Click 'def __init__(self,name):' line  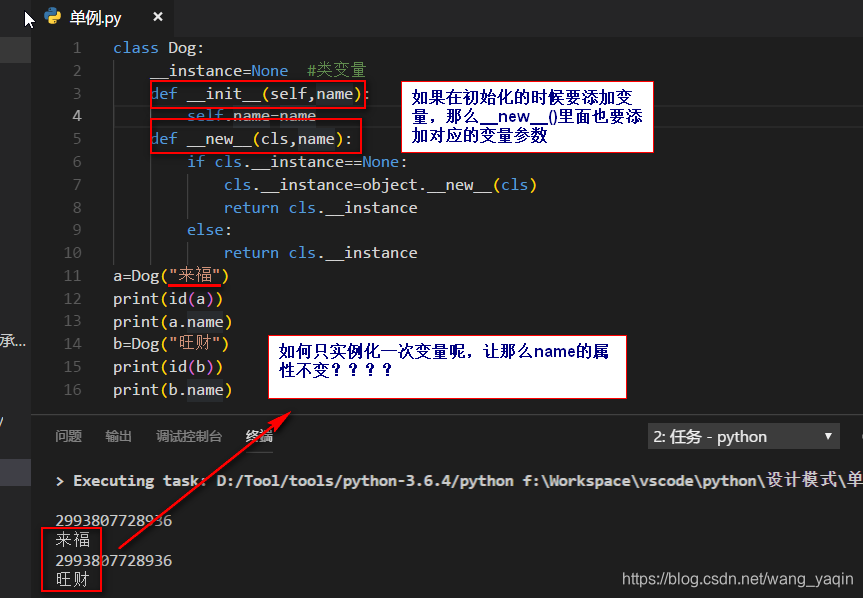click(x=260, y=94)
